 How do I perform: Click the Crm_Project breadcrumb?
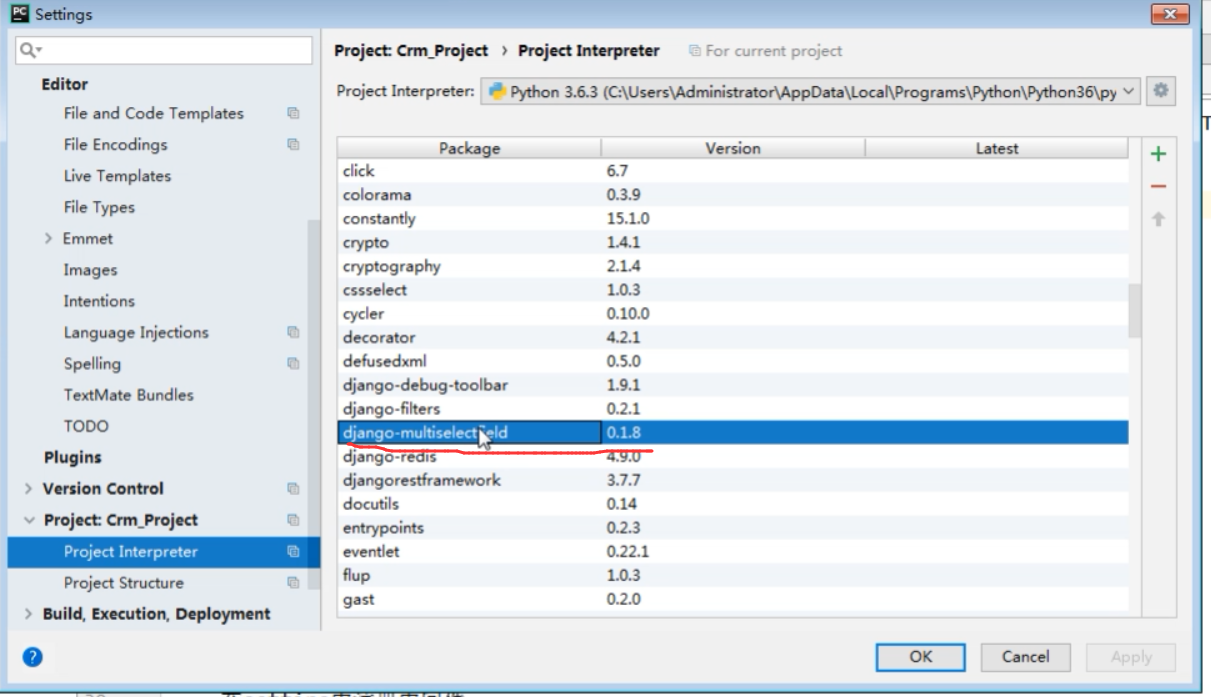[x=411, y=50]
